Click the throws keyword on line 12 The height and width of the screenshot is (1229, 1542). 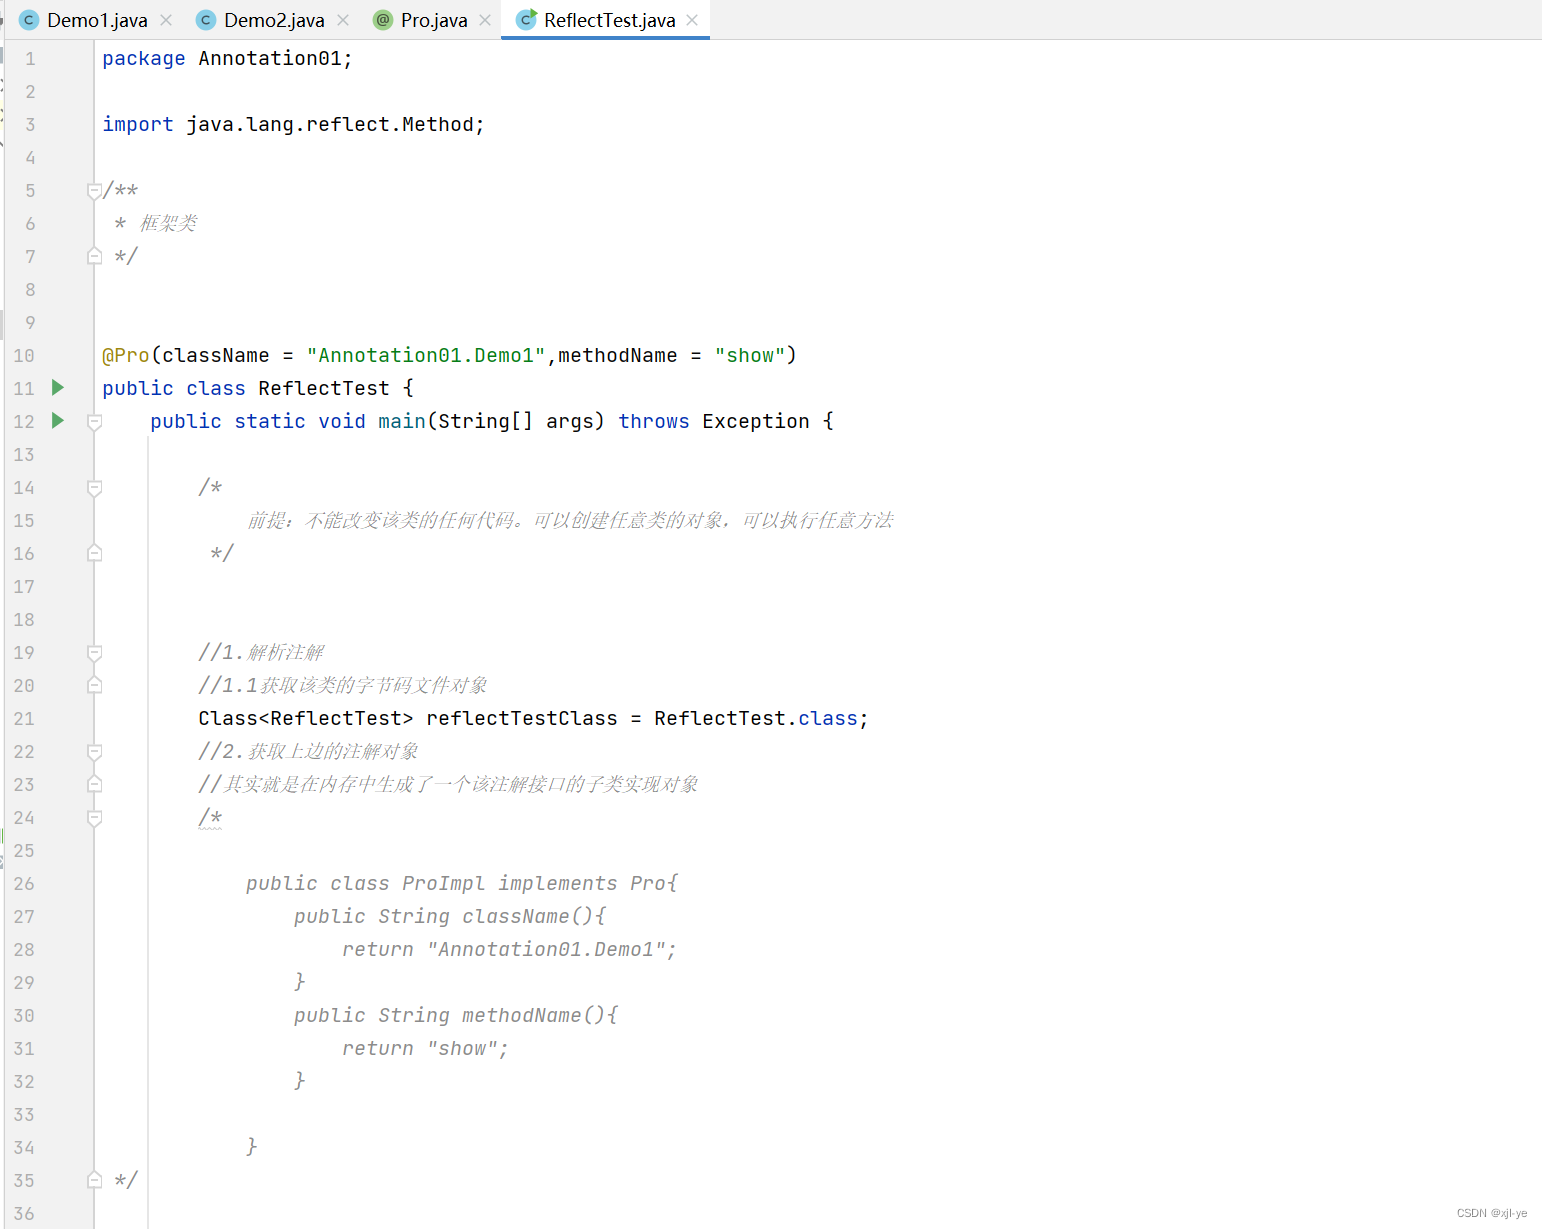point(654,421)
